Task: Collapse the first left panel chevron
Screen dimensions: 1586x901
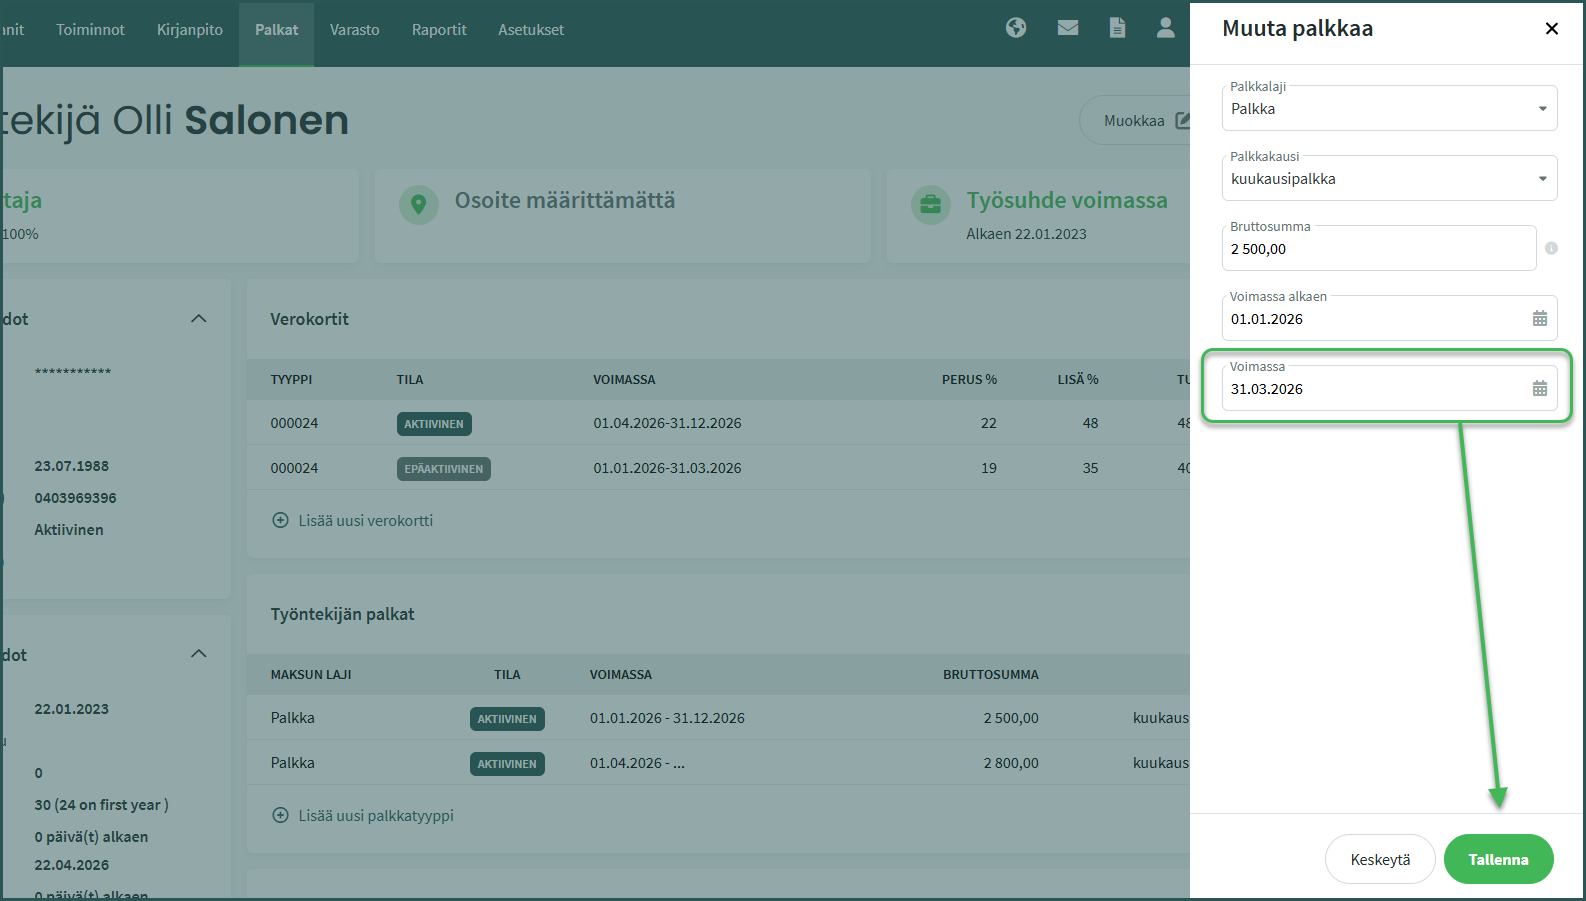Action: (199, 319)
